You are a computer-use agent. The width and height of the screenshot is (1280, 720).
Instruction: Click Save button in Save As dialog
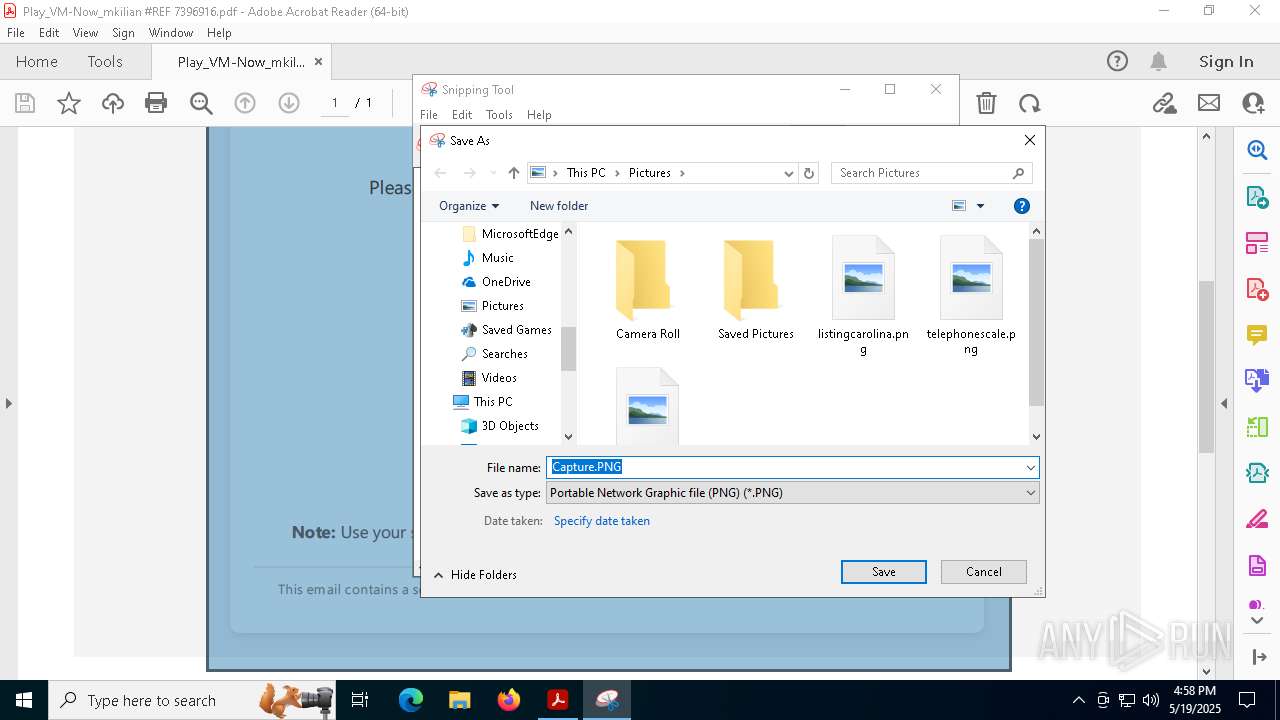coord(884,572)
